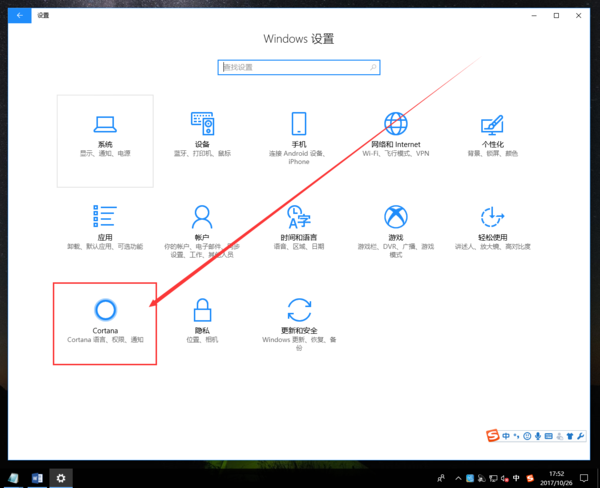Open the Sogou emoji face panel
Viewport: 600px width, 488px height.
527,436
